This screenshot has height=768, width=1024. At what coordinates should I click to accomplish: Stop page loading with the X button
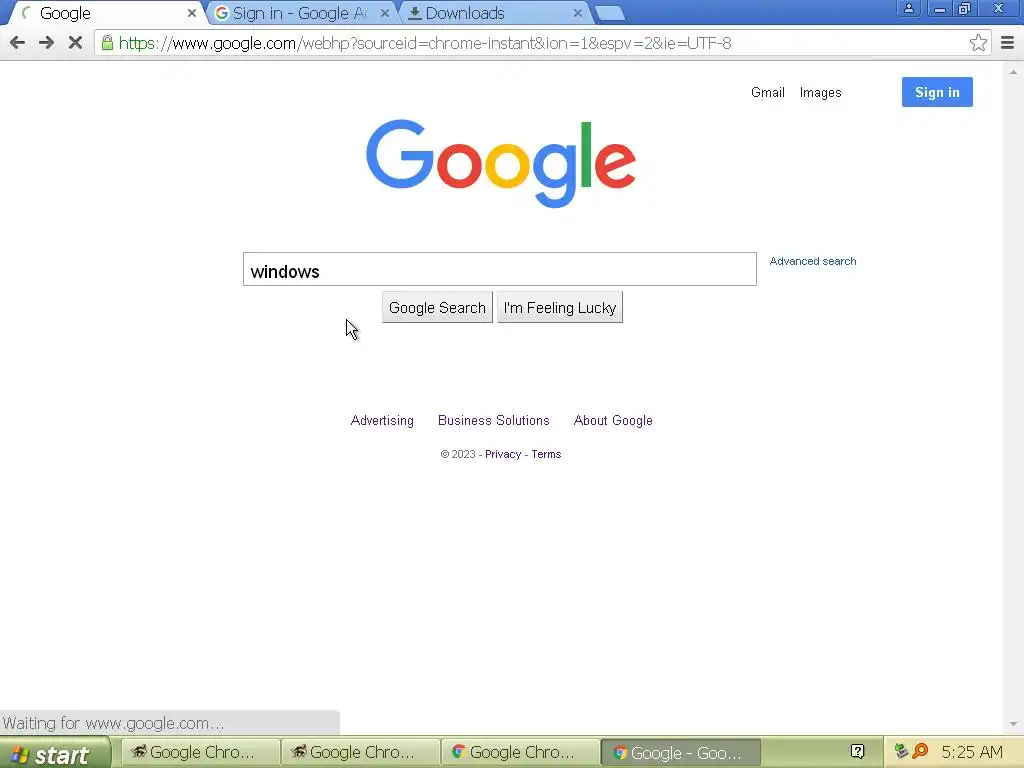[x=75, y=43]
